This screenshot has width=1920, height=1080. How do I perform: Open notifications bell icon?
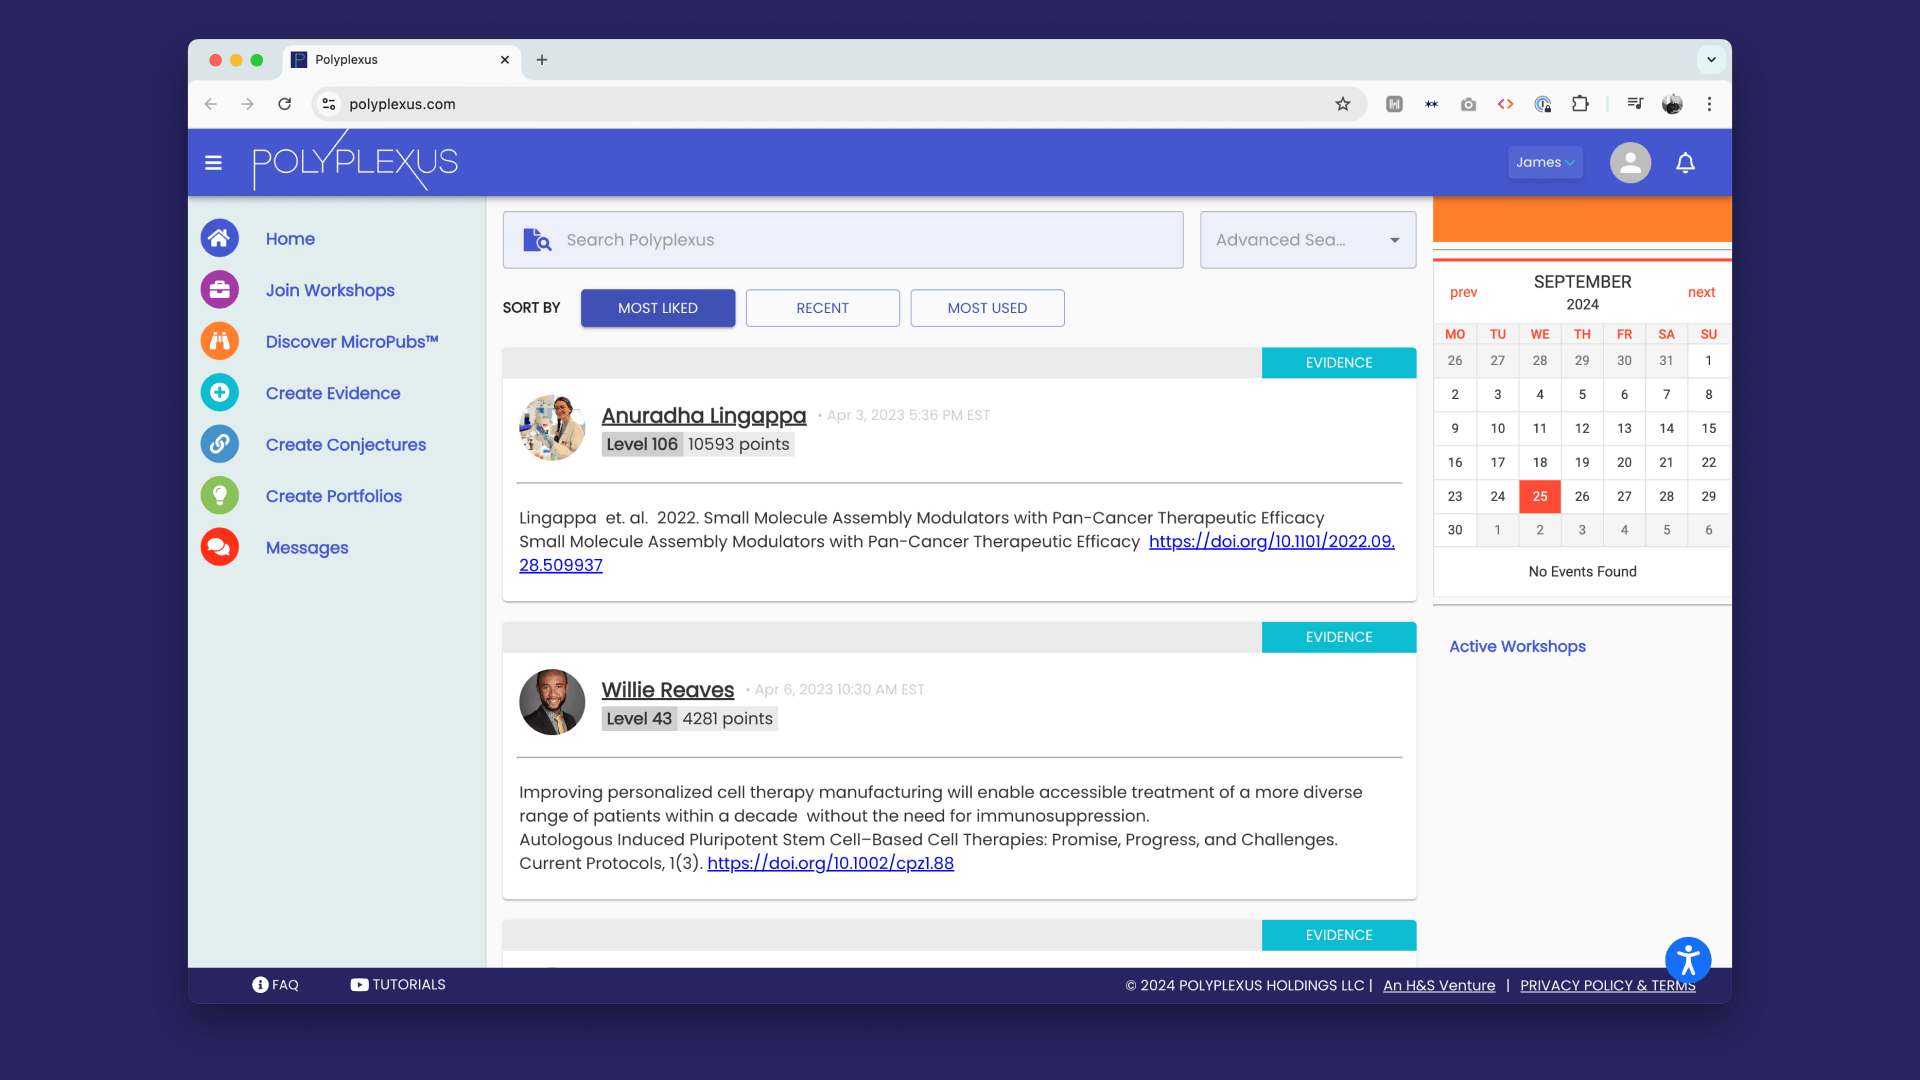click(1685, 163)
